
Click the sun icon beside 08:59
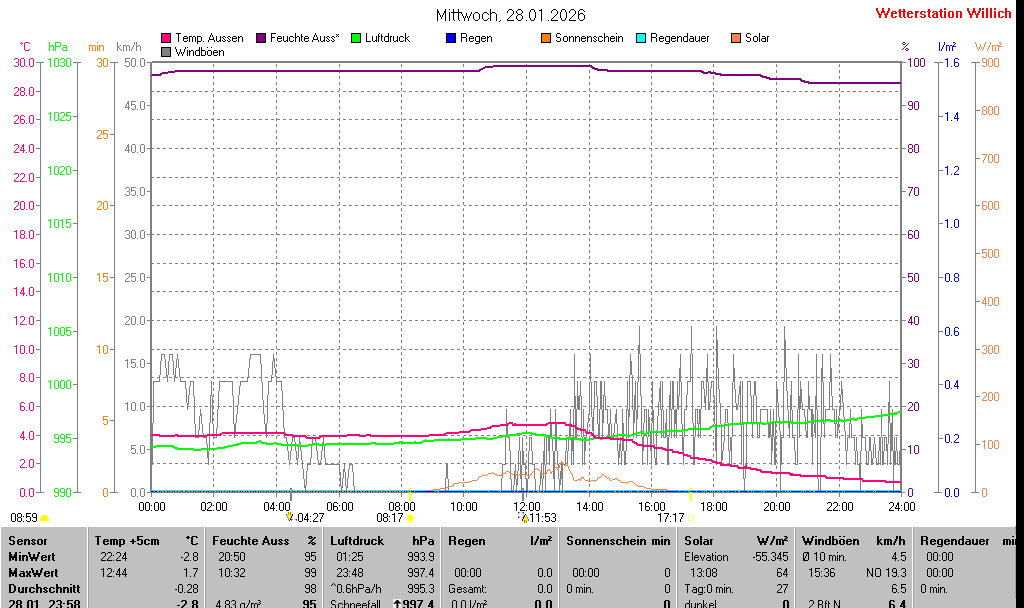(x=45, y=518)
